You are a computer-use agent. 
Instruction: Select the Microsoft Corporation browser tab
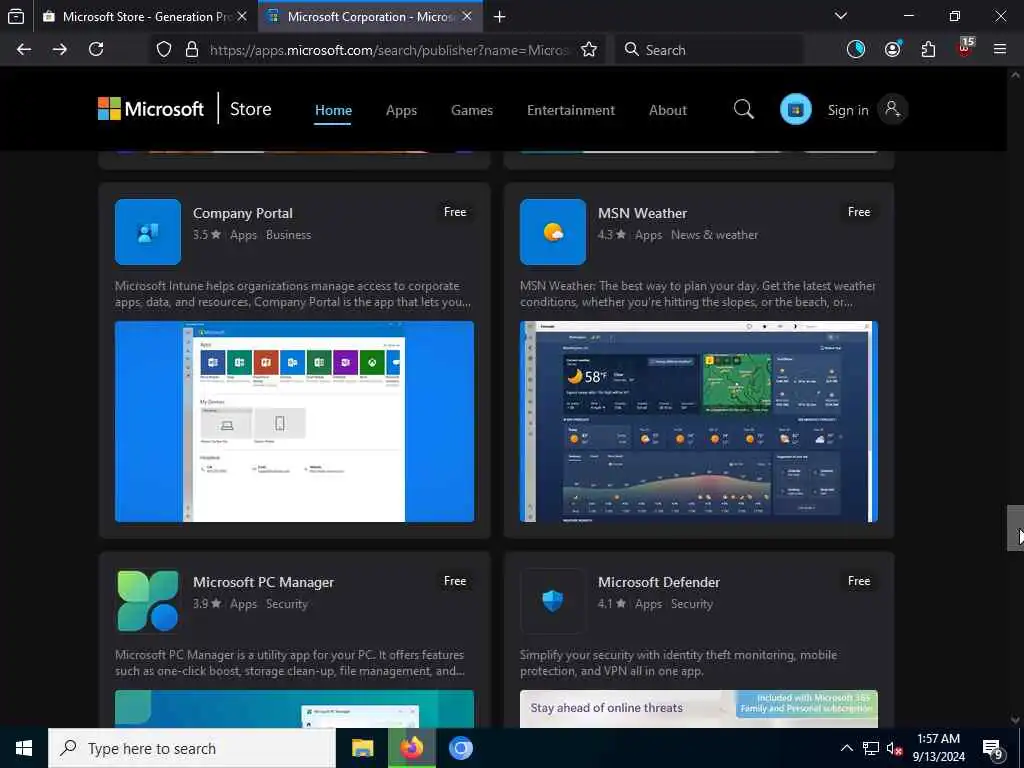[x=370, y=16]
